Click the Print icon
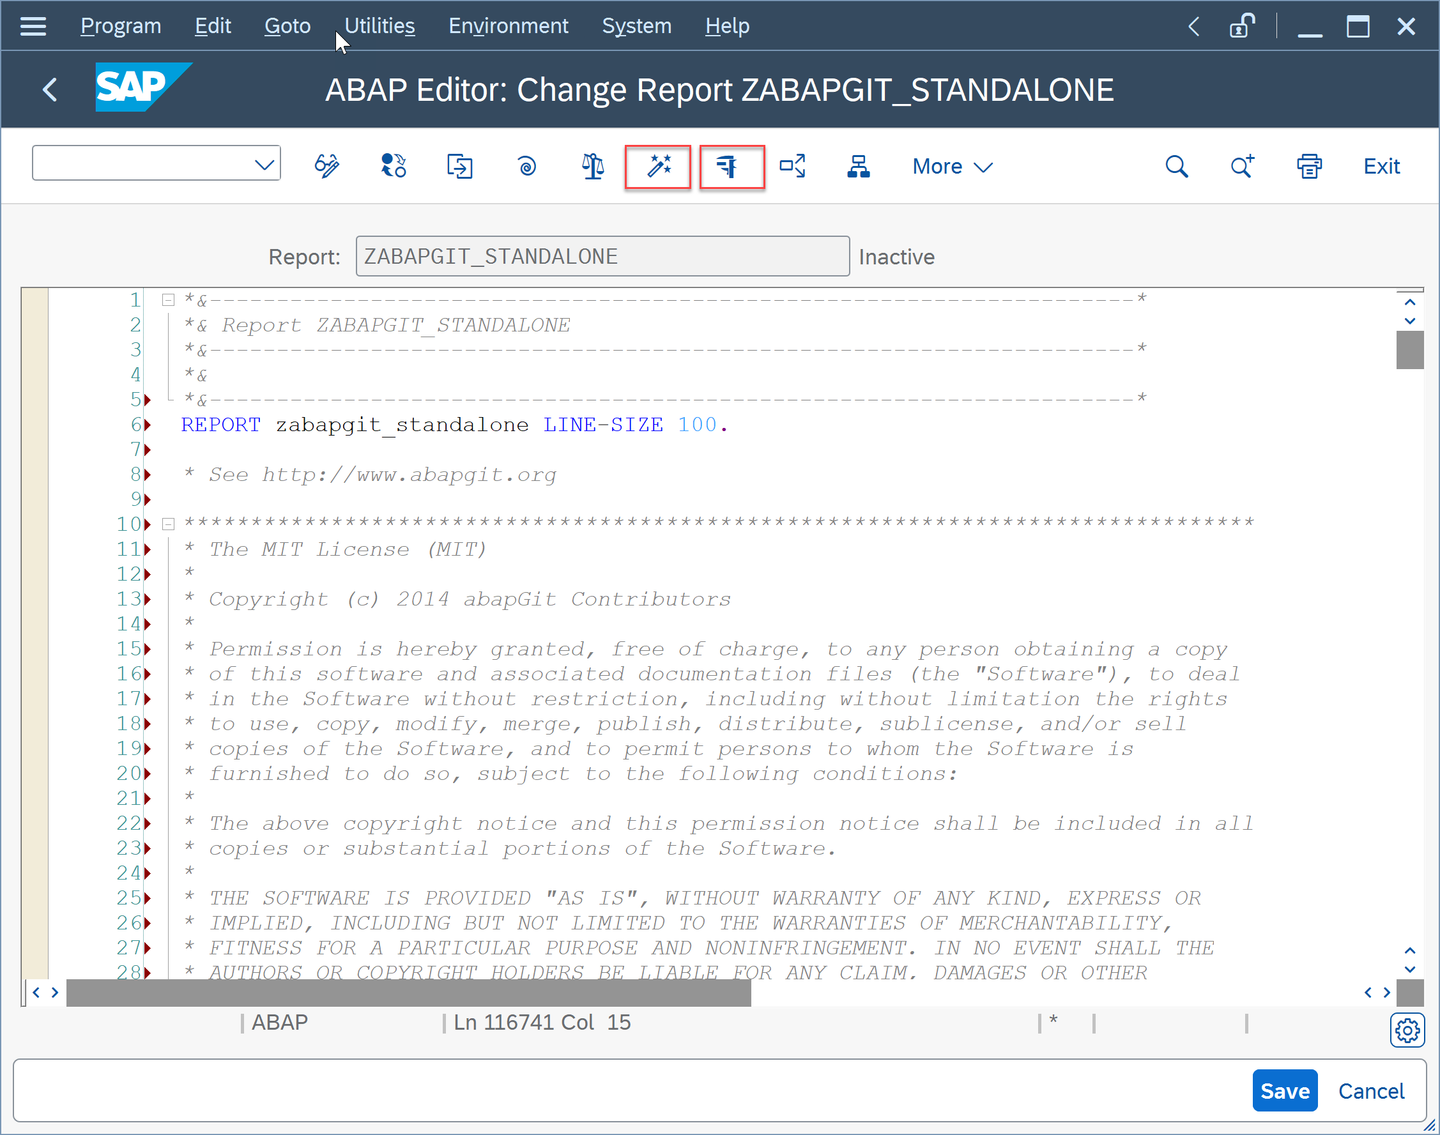The width and height of the screenshot is (1440, 1135). pos(1309,166)
